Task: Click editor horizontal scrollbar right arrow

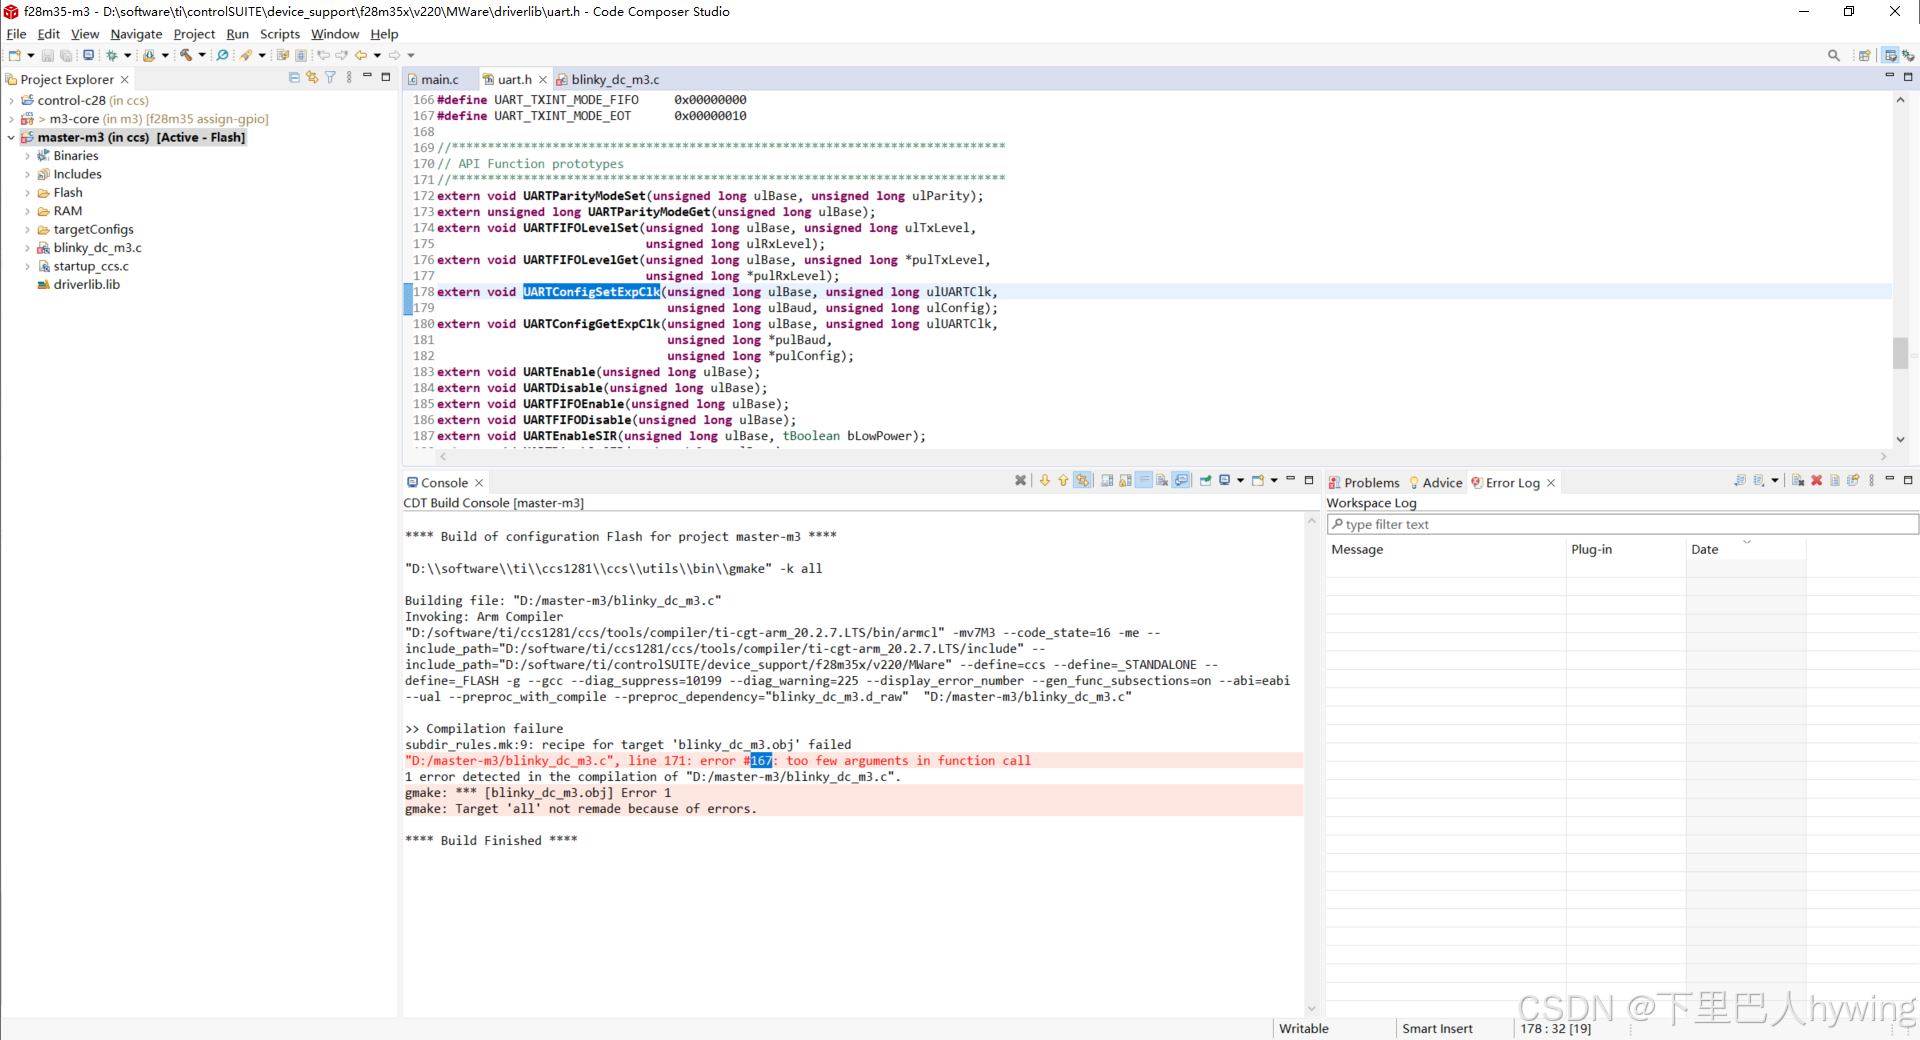Action: [1883, 456]
